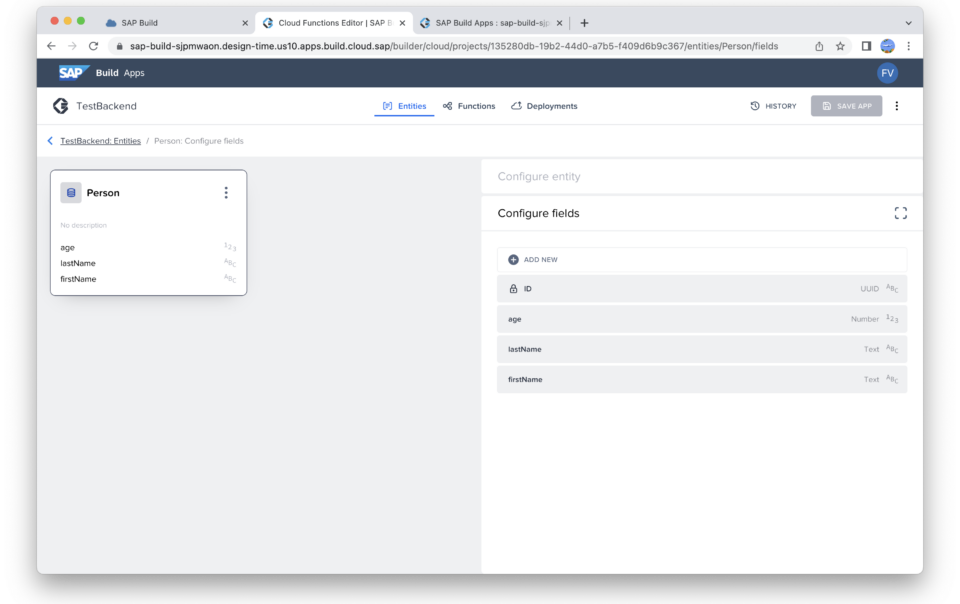Expand Configure fields to fullscreen

click(901, 213)
